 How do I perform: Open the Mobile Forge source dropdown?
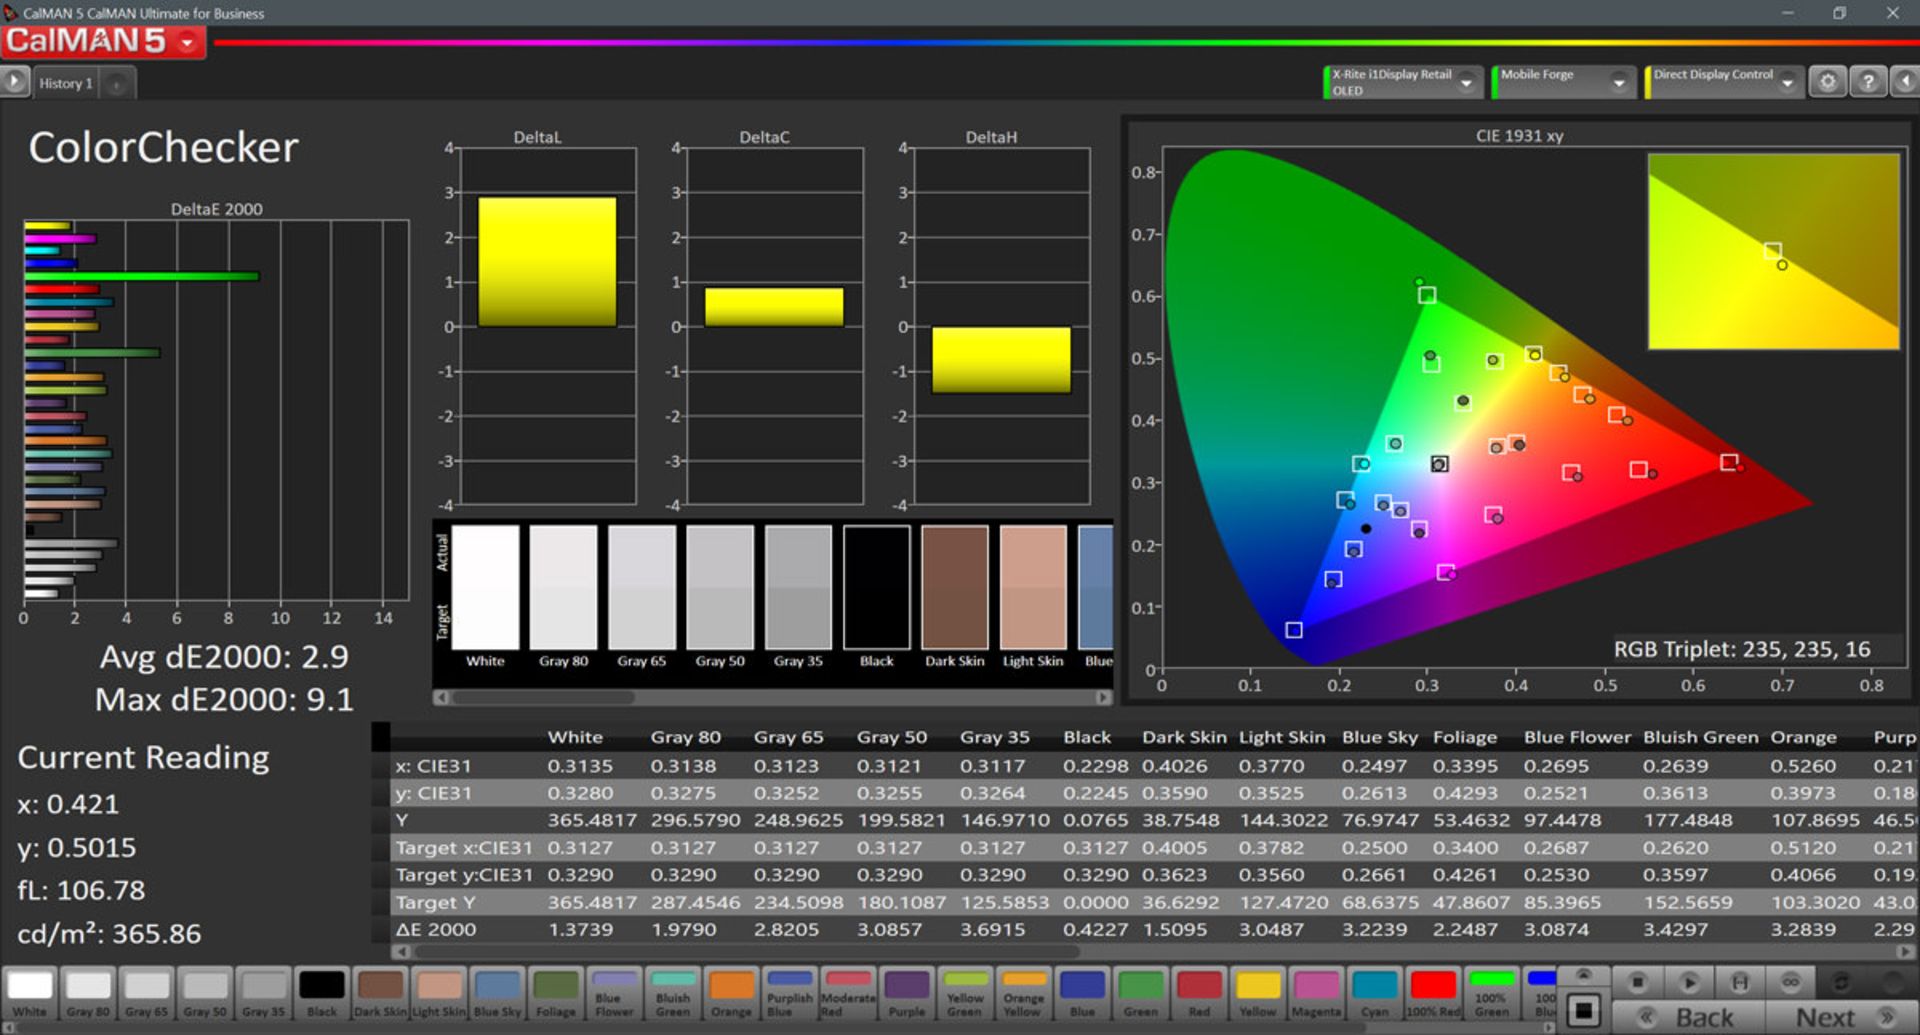1618,83
